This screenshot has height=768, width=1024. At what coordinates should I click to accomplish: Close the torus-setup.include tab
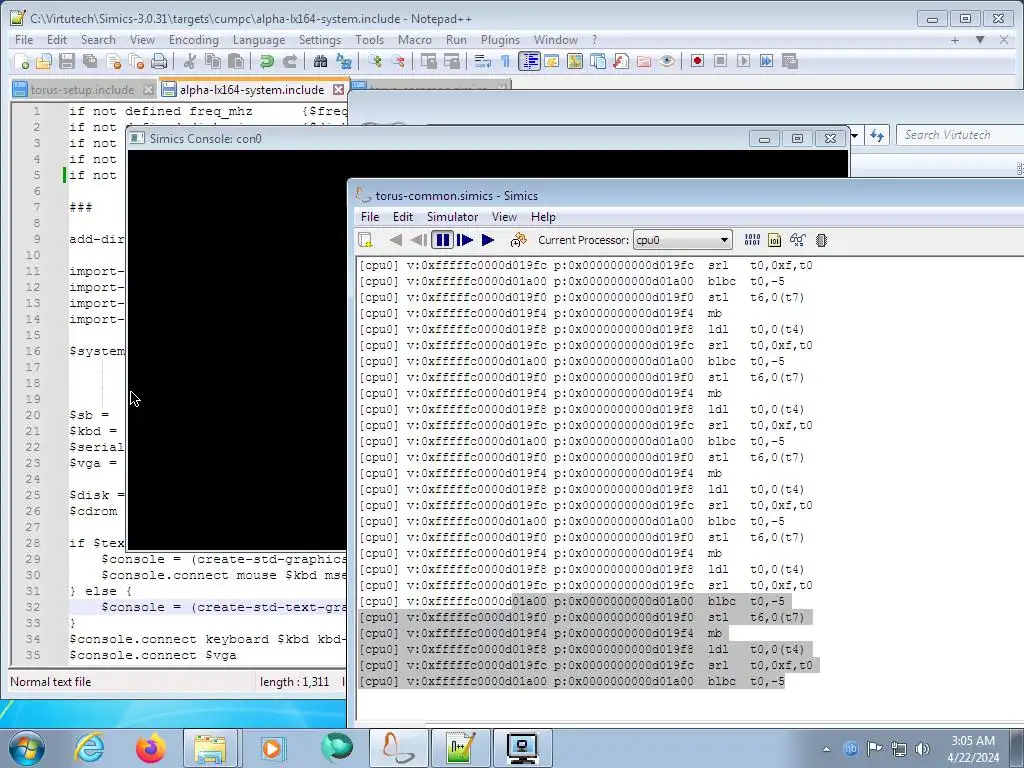tap(148, 89)
